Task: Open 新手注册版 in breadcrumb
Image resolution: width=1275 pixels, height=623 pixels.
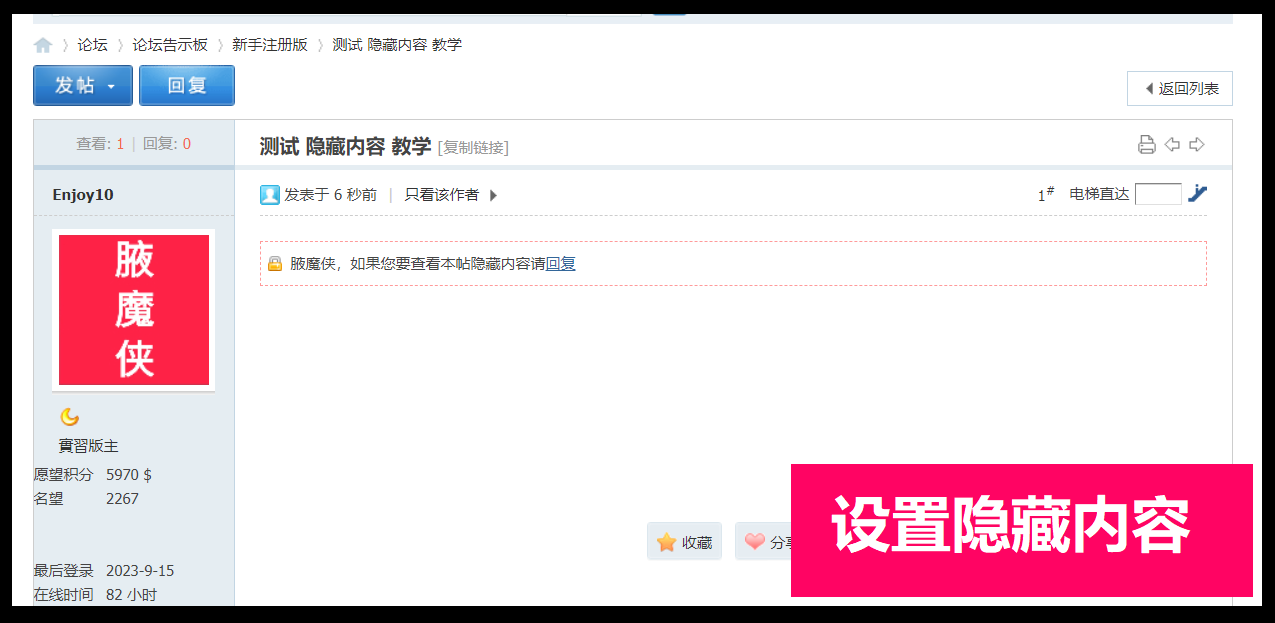Action: 270,45
